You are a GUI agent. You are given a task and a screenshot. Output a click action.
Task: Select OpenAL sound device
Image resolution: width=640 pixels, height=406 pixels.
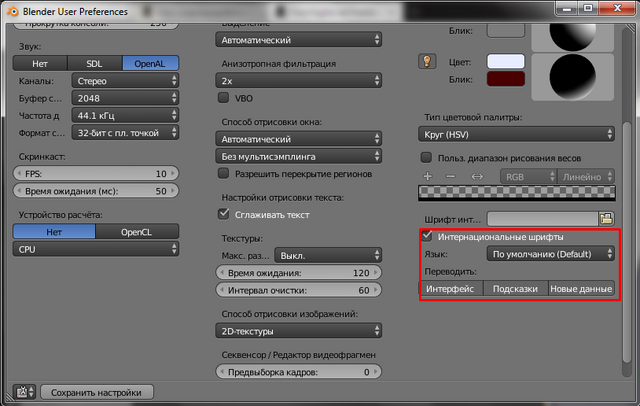[x=150, y=64]
